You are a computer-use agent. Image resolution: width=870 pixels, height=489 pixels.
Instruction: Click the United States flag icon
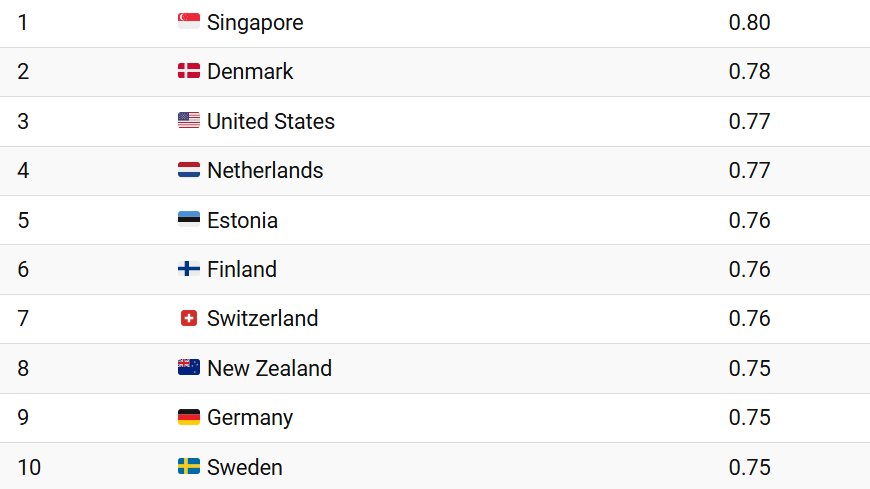pyautogui.click(x=189, y=121)
